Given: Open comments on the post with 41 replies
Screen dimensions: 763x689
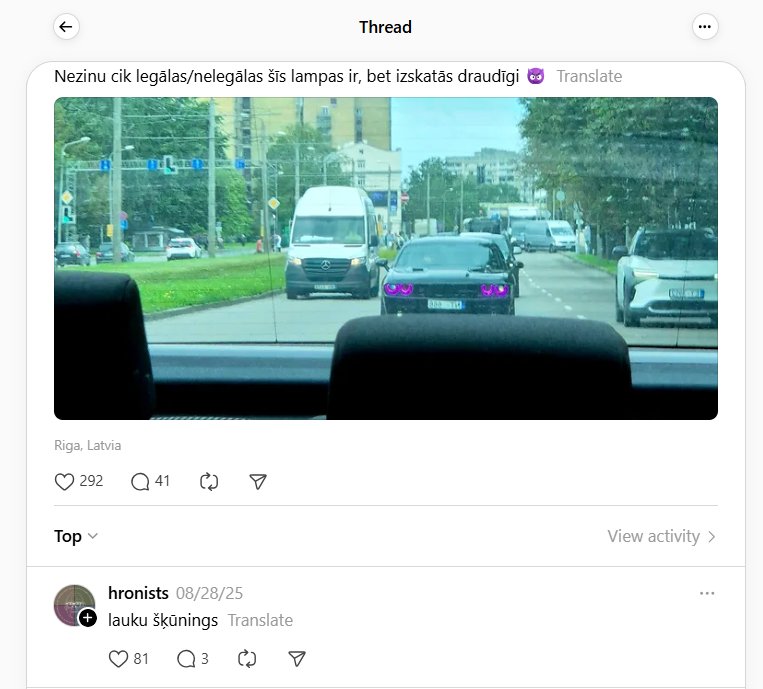Looking at the screenshot, I should (140, 482).
